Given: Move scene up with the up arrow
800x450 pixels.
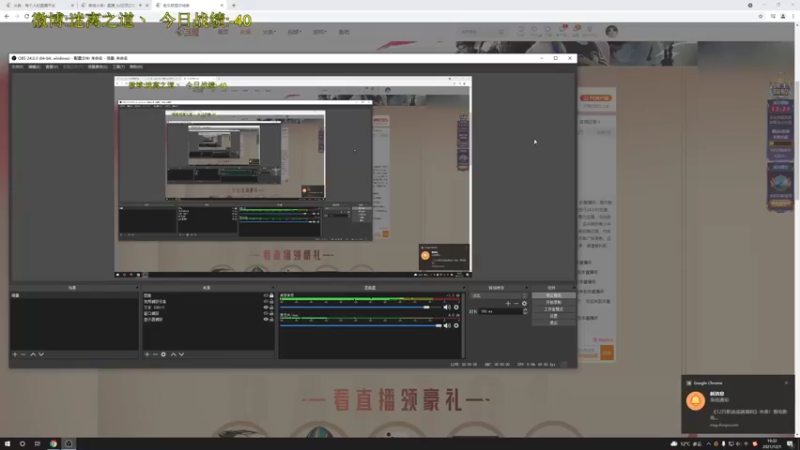Looking at the screenshot, I should pyautogui.click(x=33, y=354).
